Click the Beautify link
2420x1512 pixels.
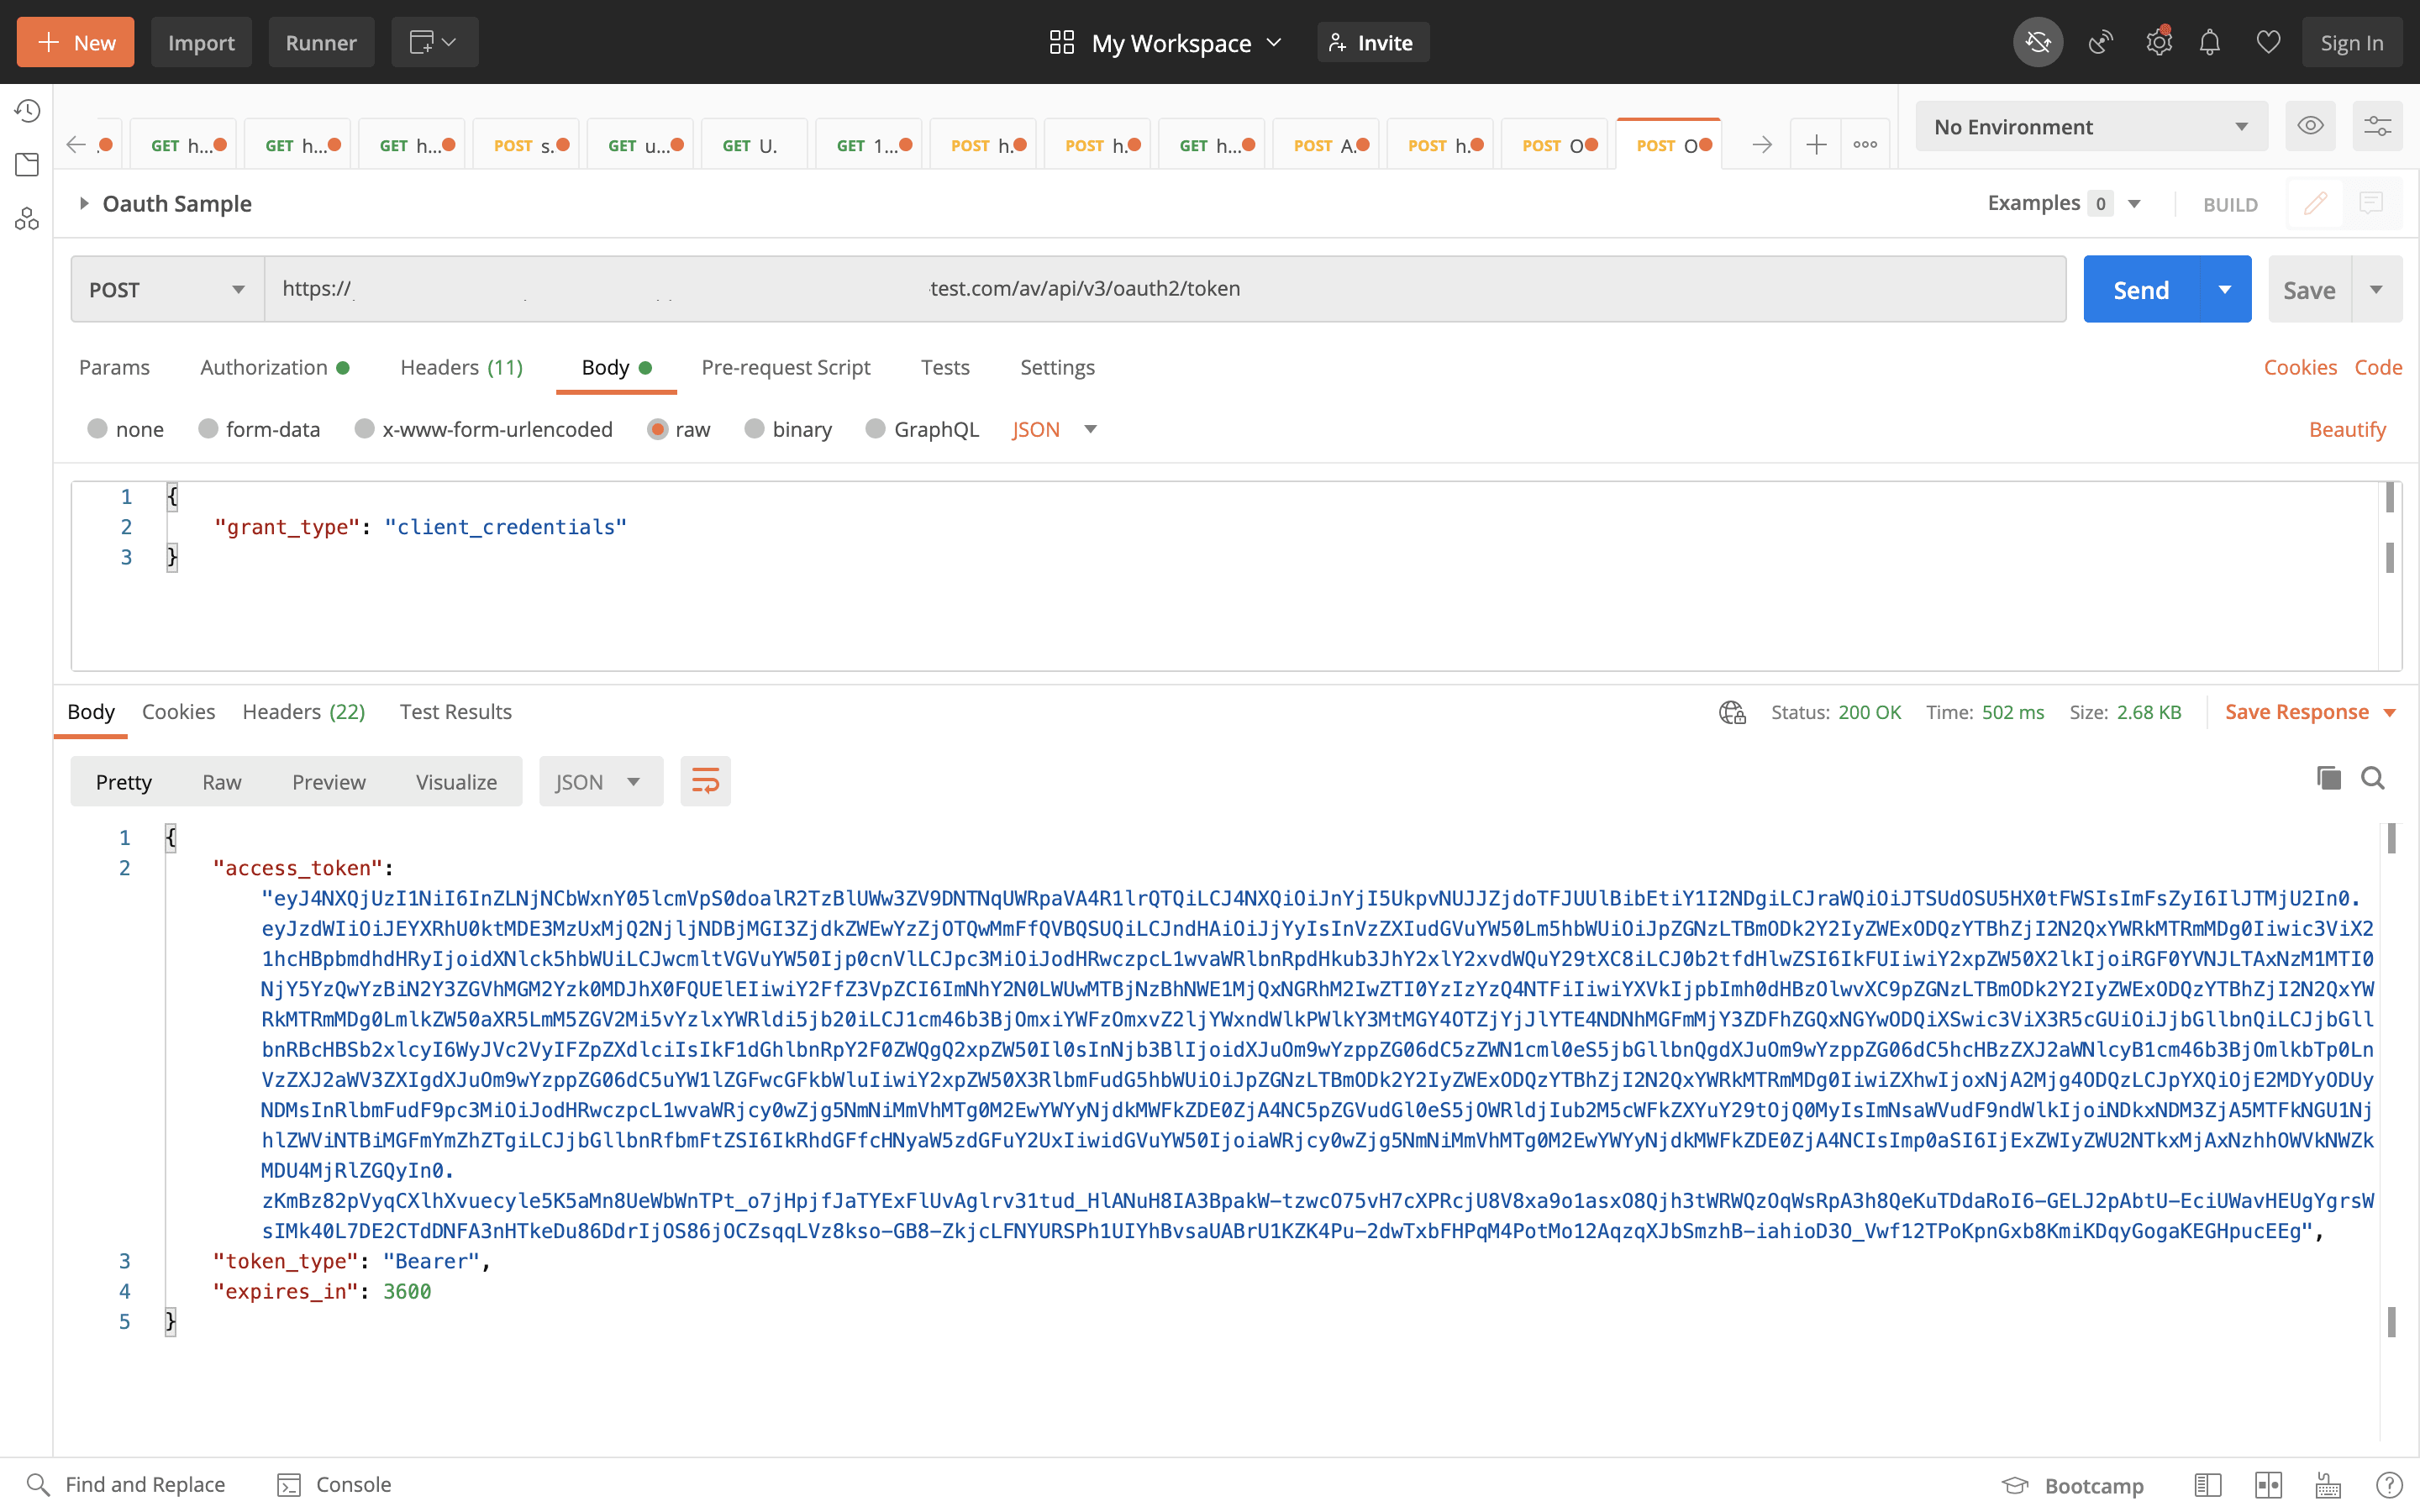[x=2347, y=429]
